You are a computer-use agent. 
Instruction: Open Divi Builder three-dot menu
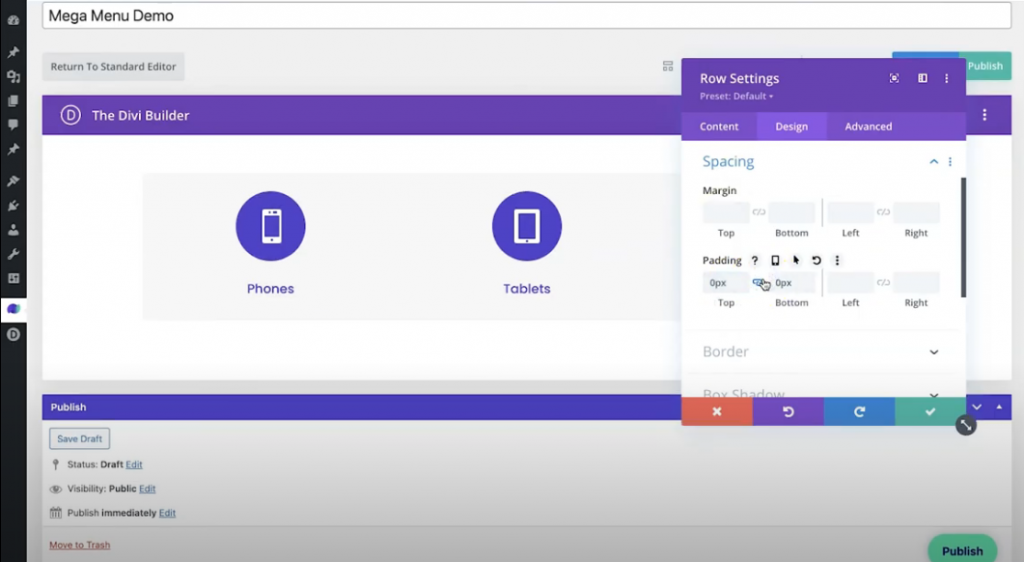coord(985,116)
